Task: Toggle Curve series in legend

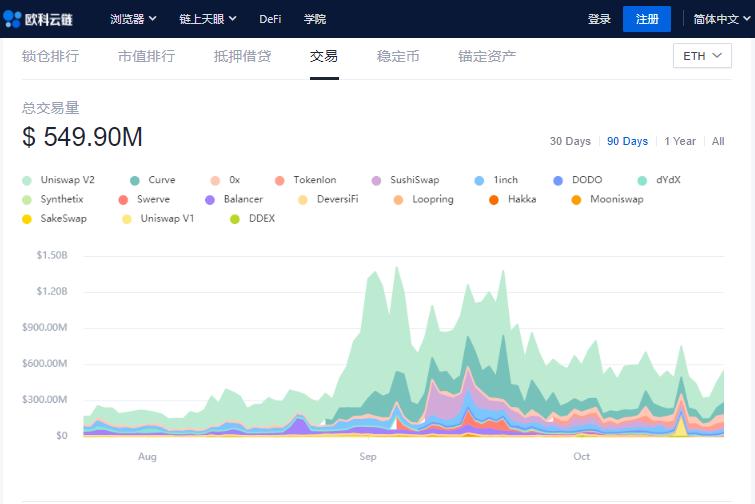Action: [135, 181]
